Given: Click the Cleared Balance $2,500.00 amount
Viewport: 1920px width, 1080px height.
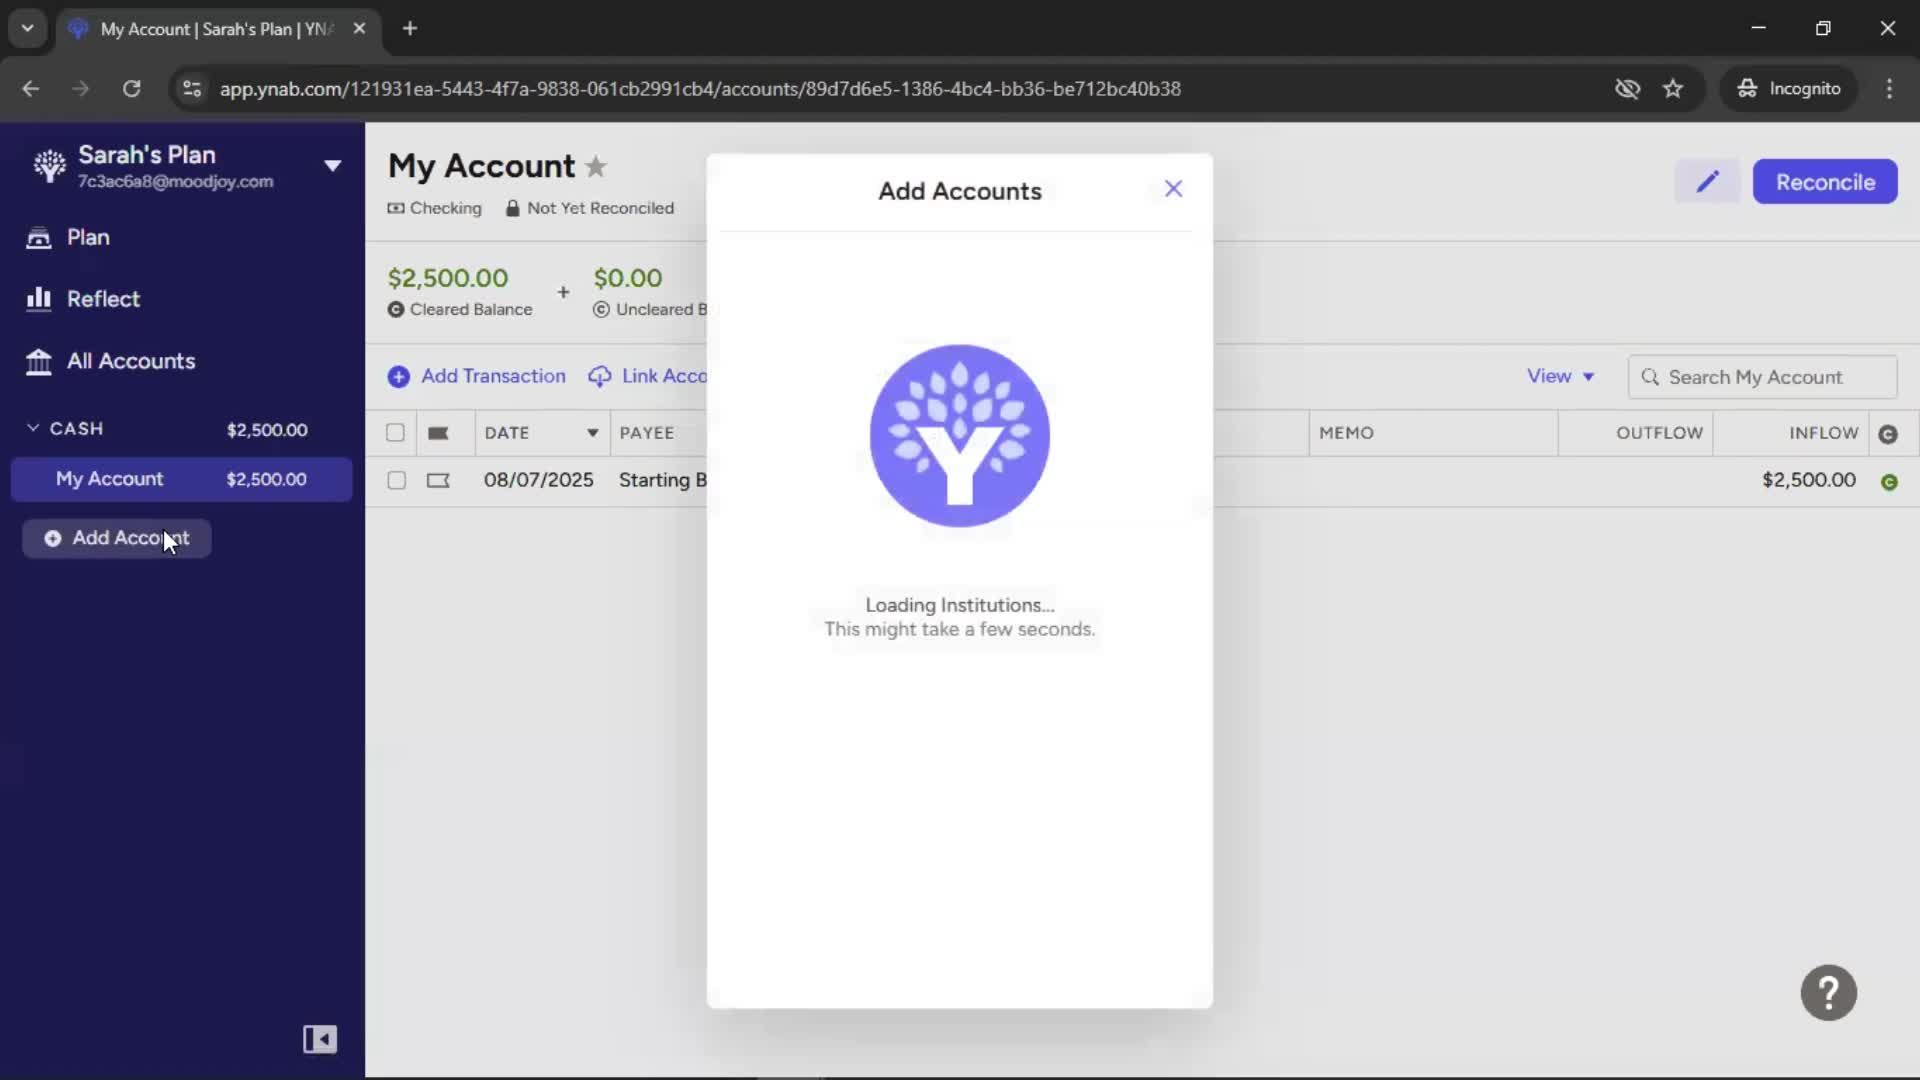Looking at the screenshot, I should pyautogui.click(x=448, y=278).
